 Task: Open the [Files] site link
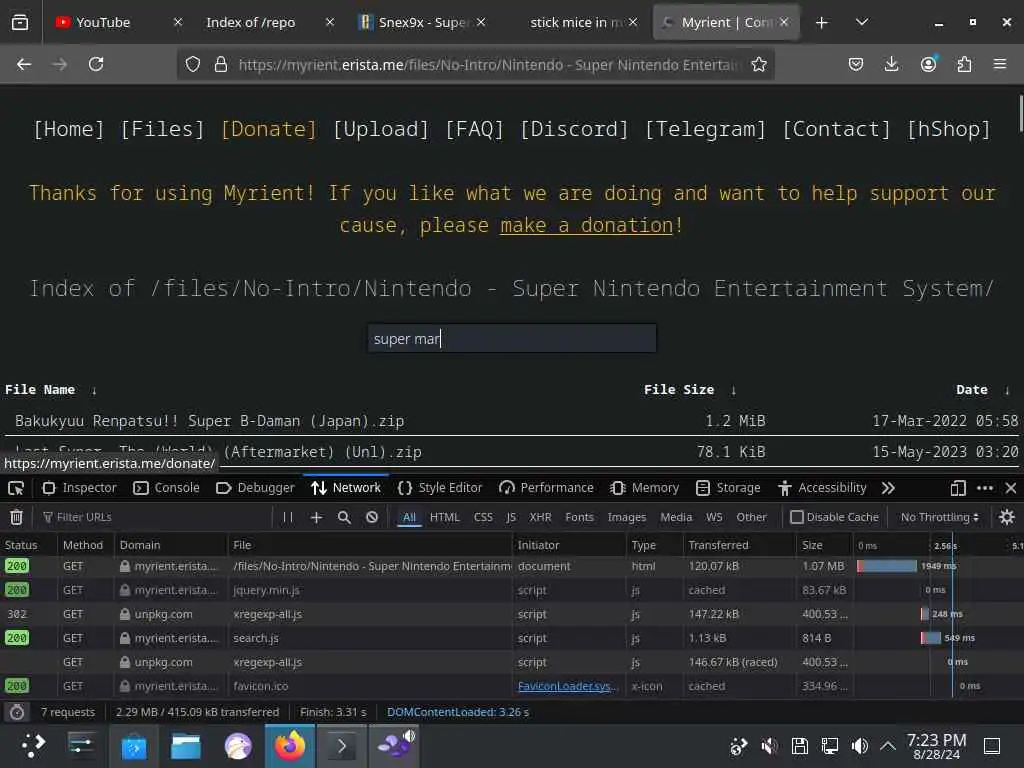162,129
